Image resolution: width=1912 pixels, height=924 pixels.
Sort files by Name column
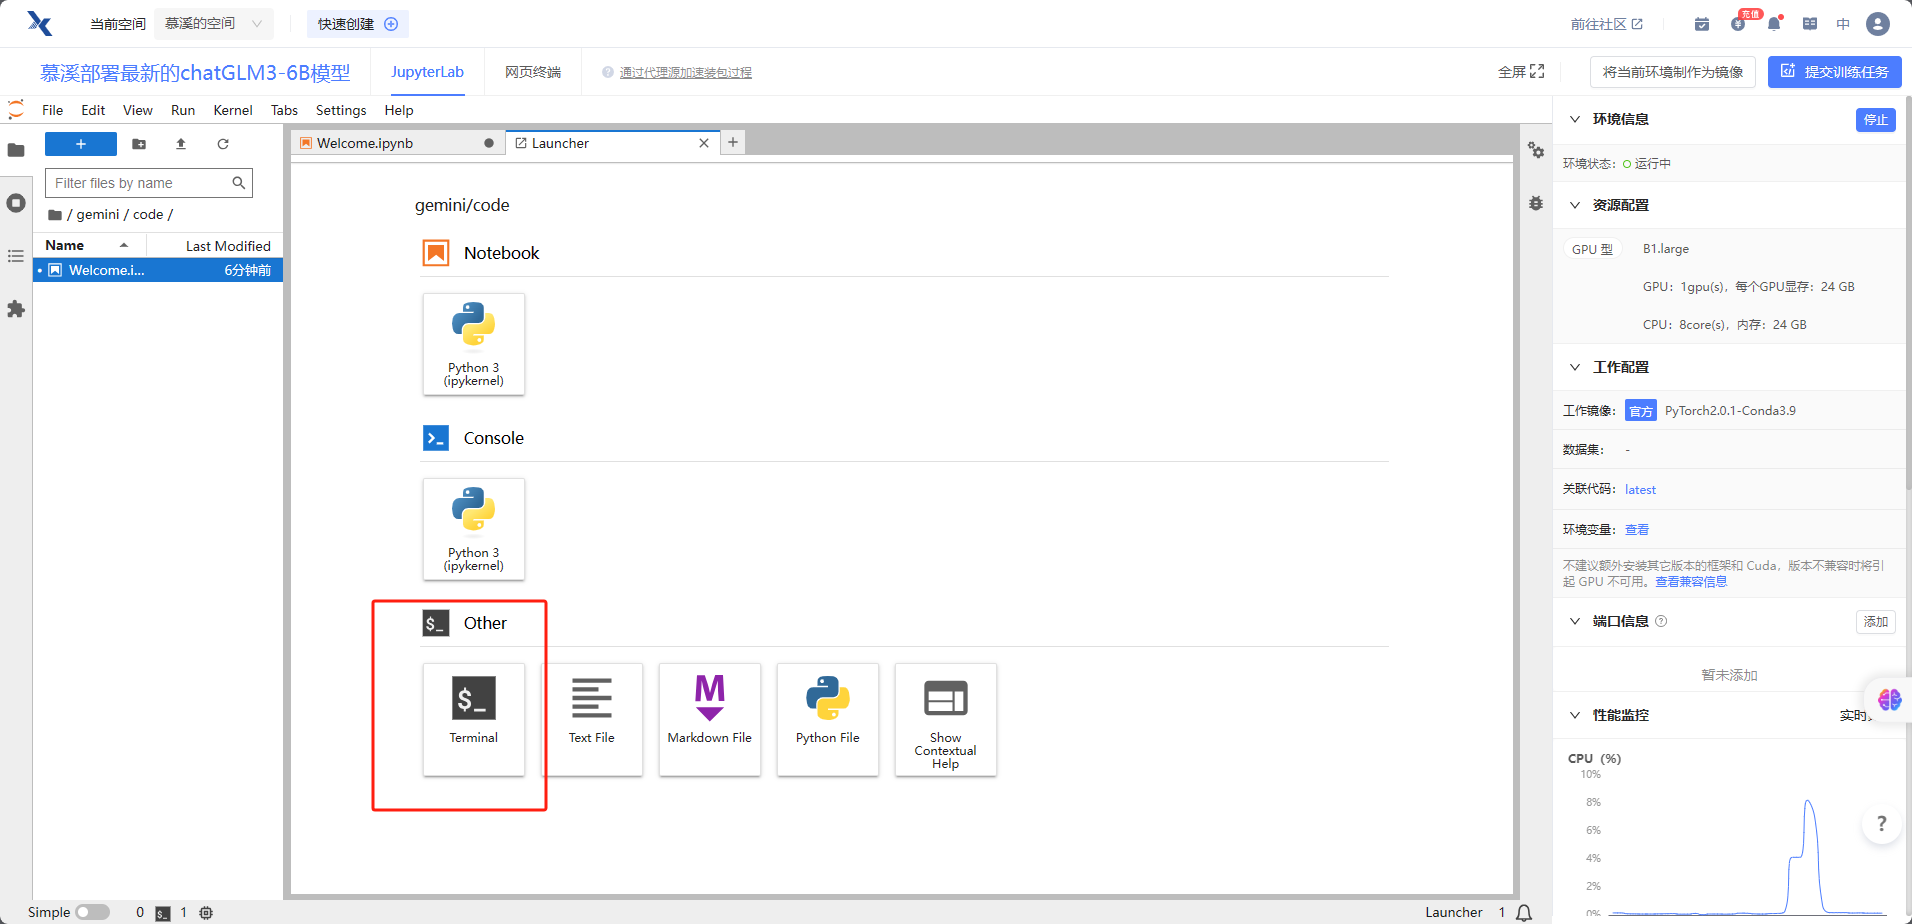[89, 245]
